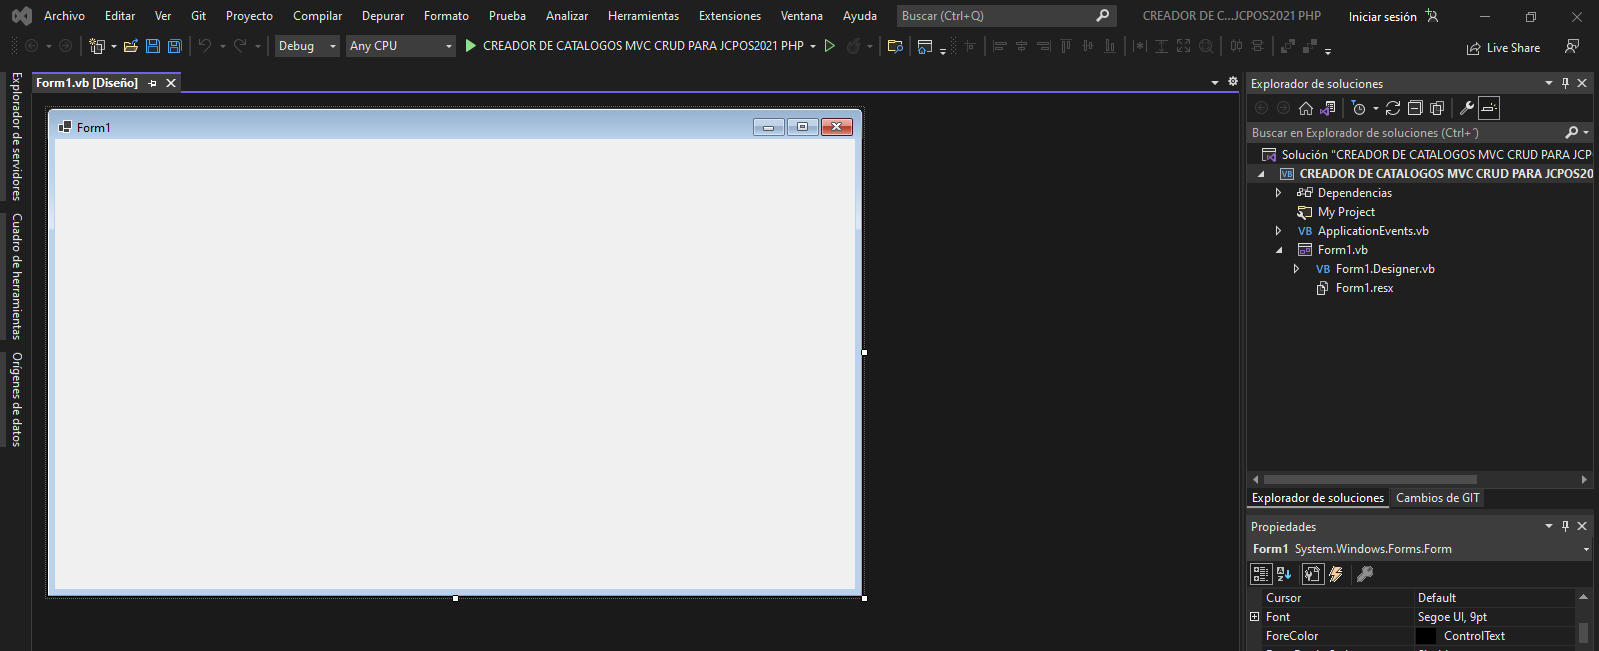1599x651 pixels.
Task: Toggle Categorized view in Properties panel
Action: point(1261,574)
